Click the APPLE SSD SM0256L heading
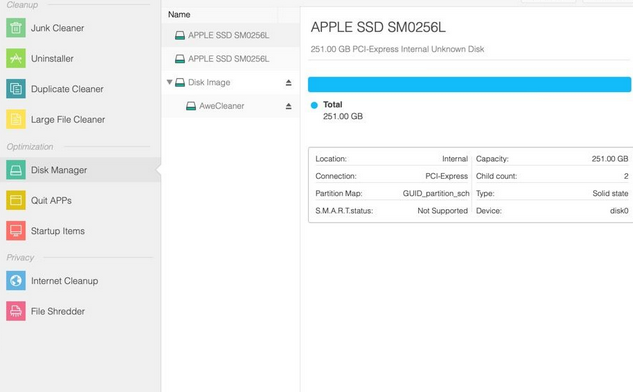Image resolution: width=633 pixels, height=392 pixels. click(x=378, y=27)
